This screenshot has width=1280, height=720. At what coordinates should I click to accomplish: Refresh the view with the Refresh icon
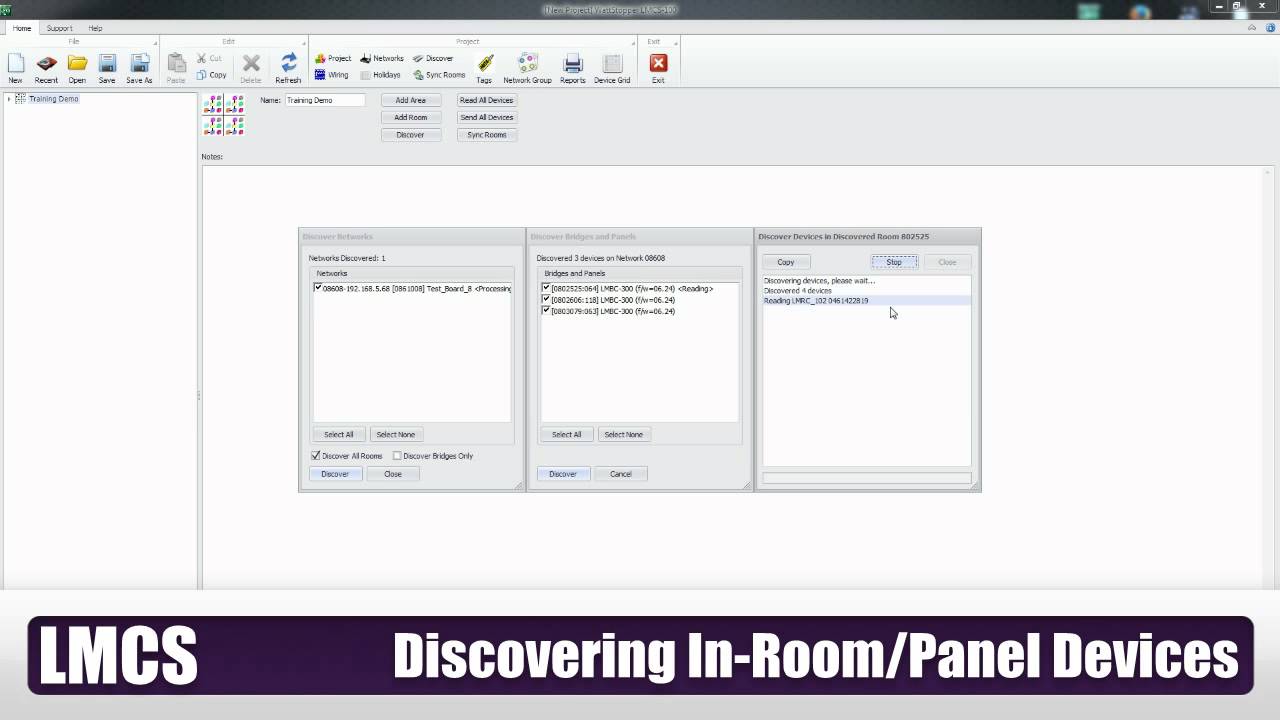coord(288,68)
